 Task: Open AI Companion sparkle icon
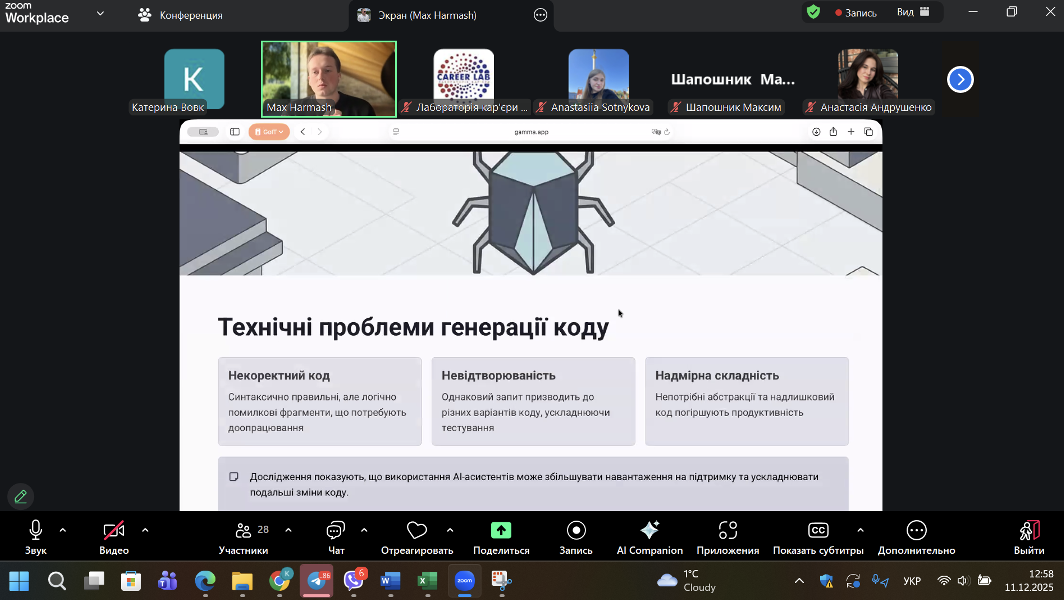649,531
